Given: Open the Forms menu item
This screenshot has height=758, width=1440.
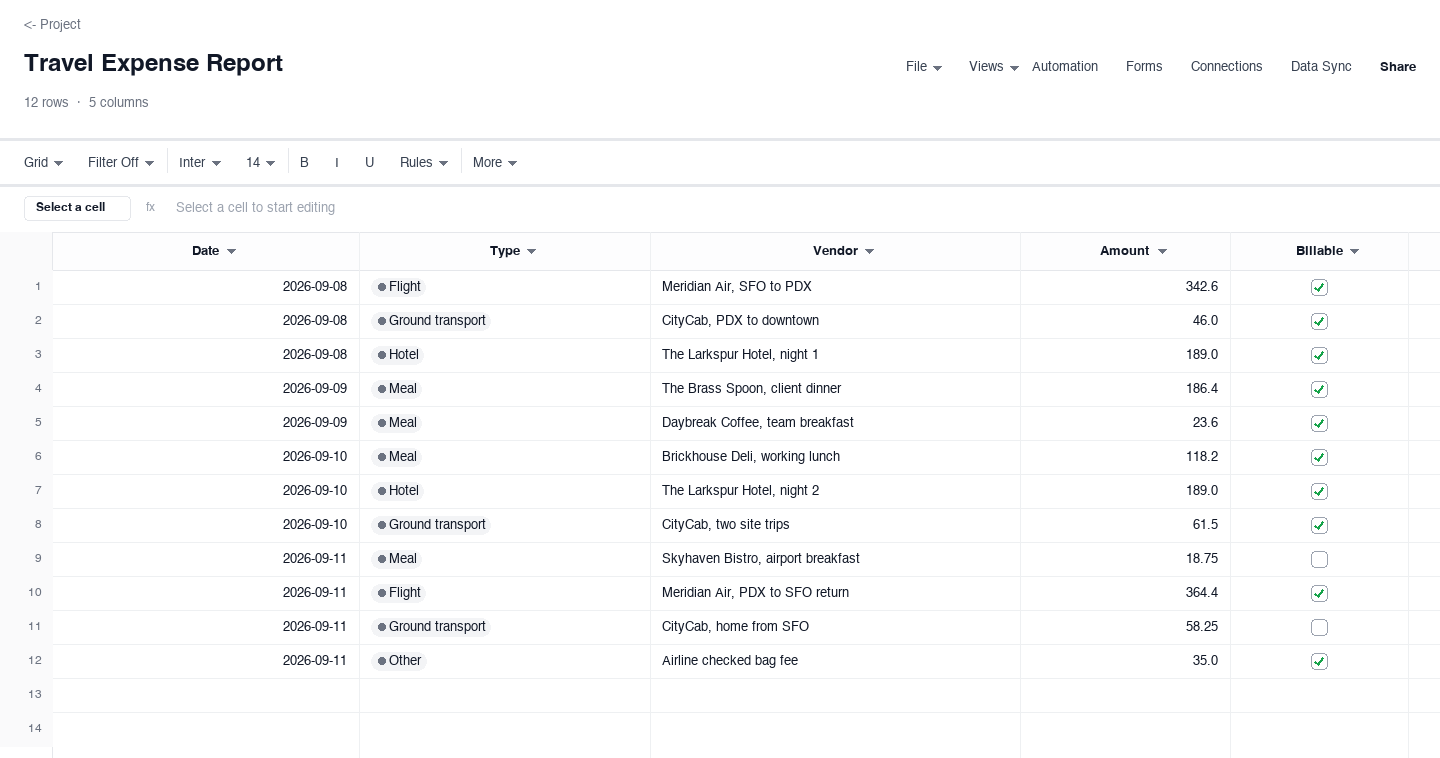Looking at the screenshot, I should coord(1144,67).
